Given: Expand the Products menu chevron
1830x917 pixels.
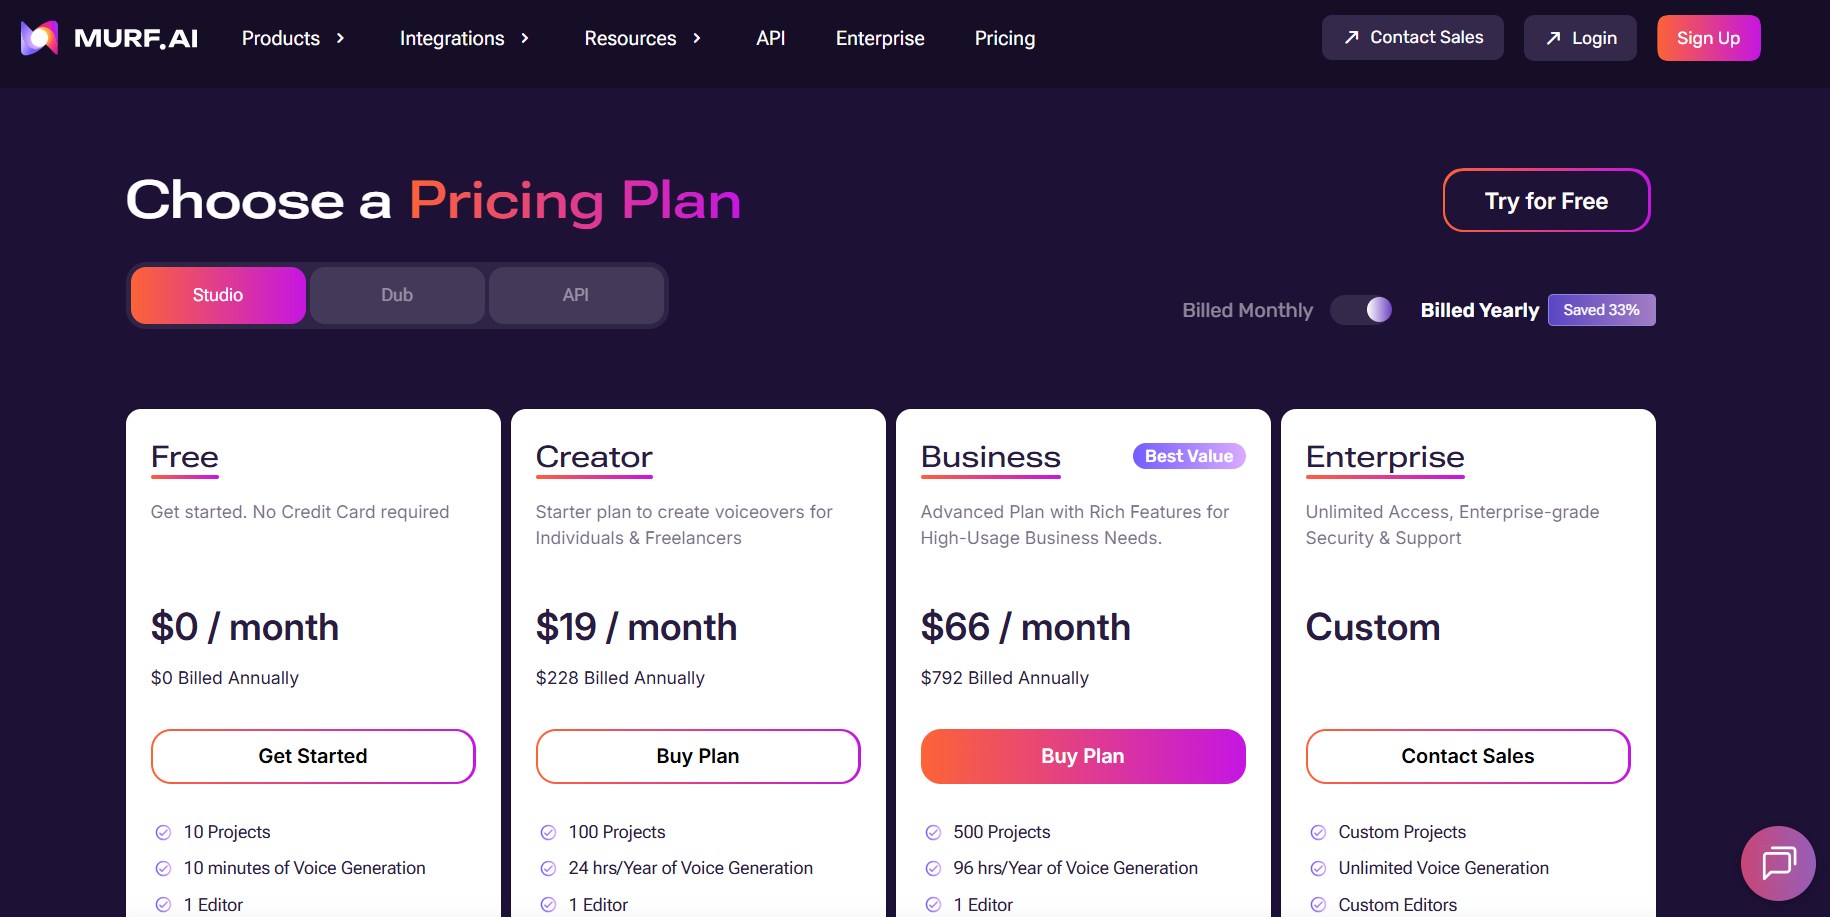Looking at the screenshot, I should click(340, 38).
